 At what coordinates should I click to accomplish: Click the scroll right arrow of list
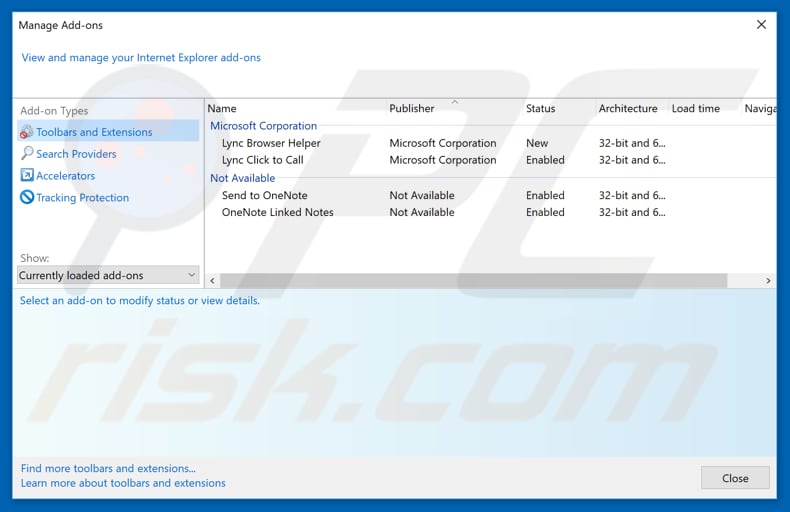pos(768,281)
